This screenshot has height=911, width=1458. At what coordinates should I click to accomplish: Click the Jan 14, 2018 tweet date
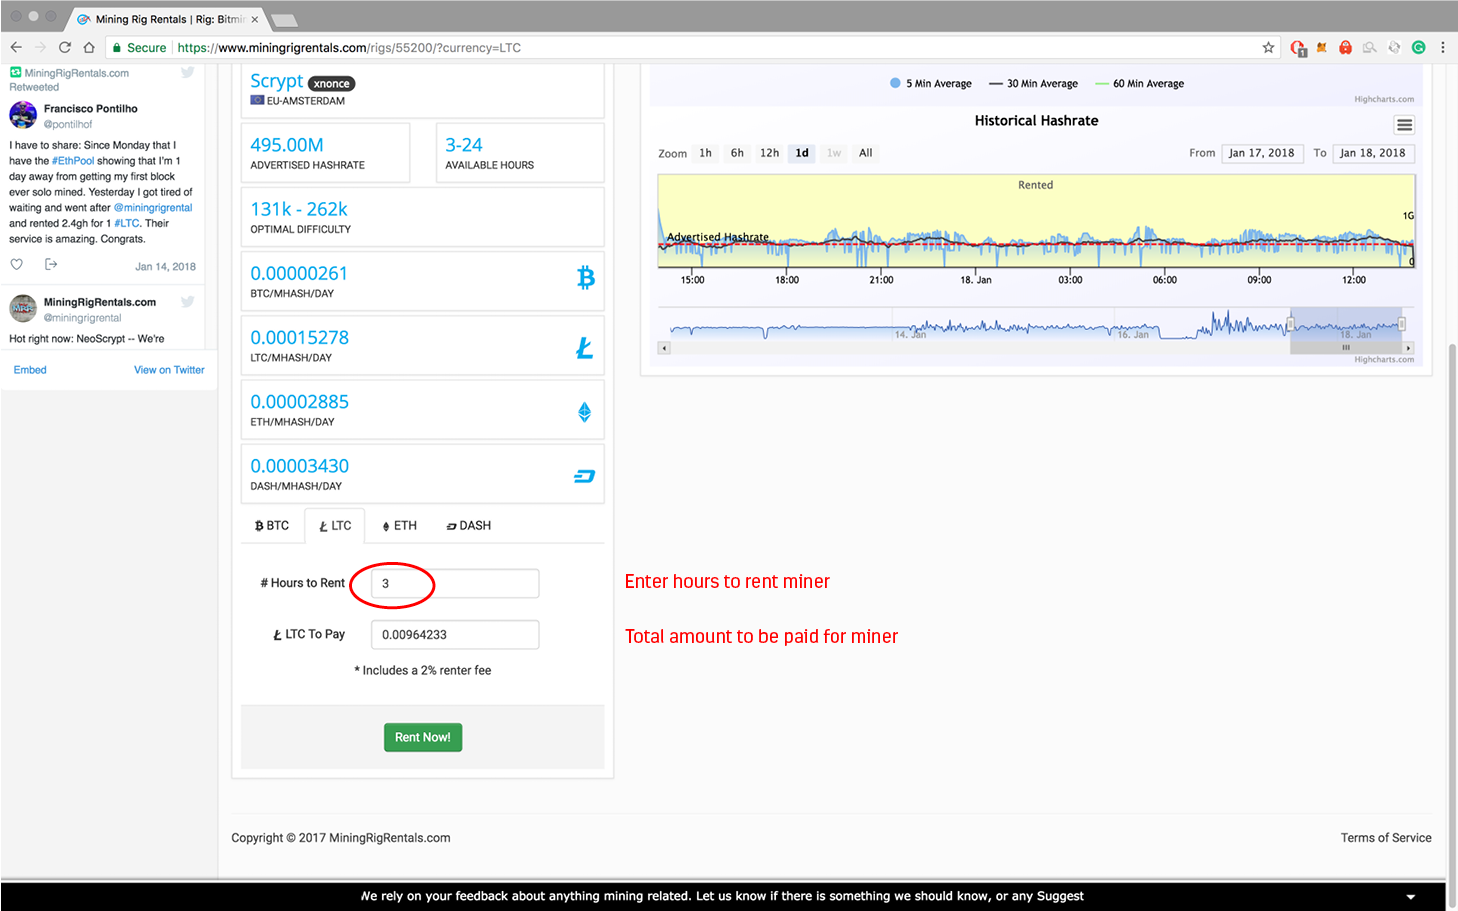click(x=165, y=267)
